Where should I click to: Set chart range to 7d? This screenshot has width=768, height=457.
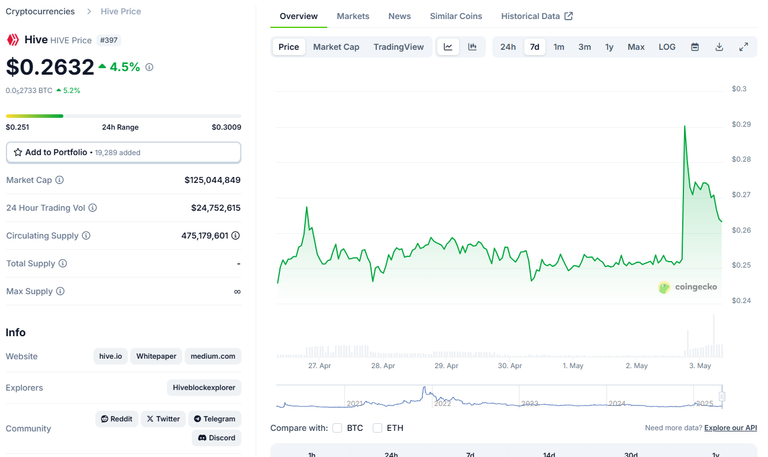tap(534, 47)
